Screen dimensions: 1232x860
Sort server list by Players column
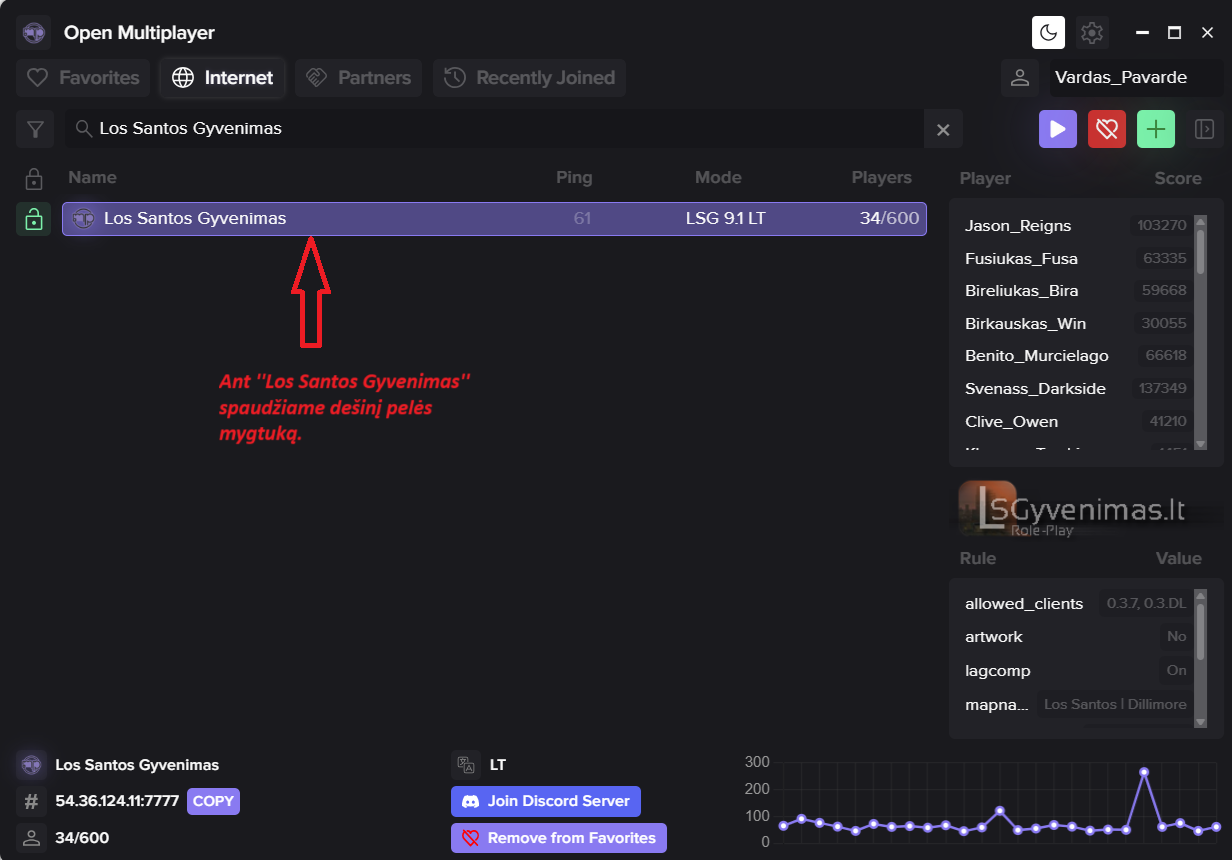(881, 178)
